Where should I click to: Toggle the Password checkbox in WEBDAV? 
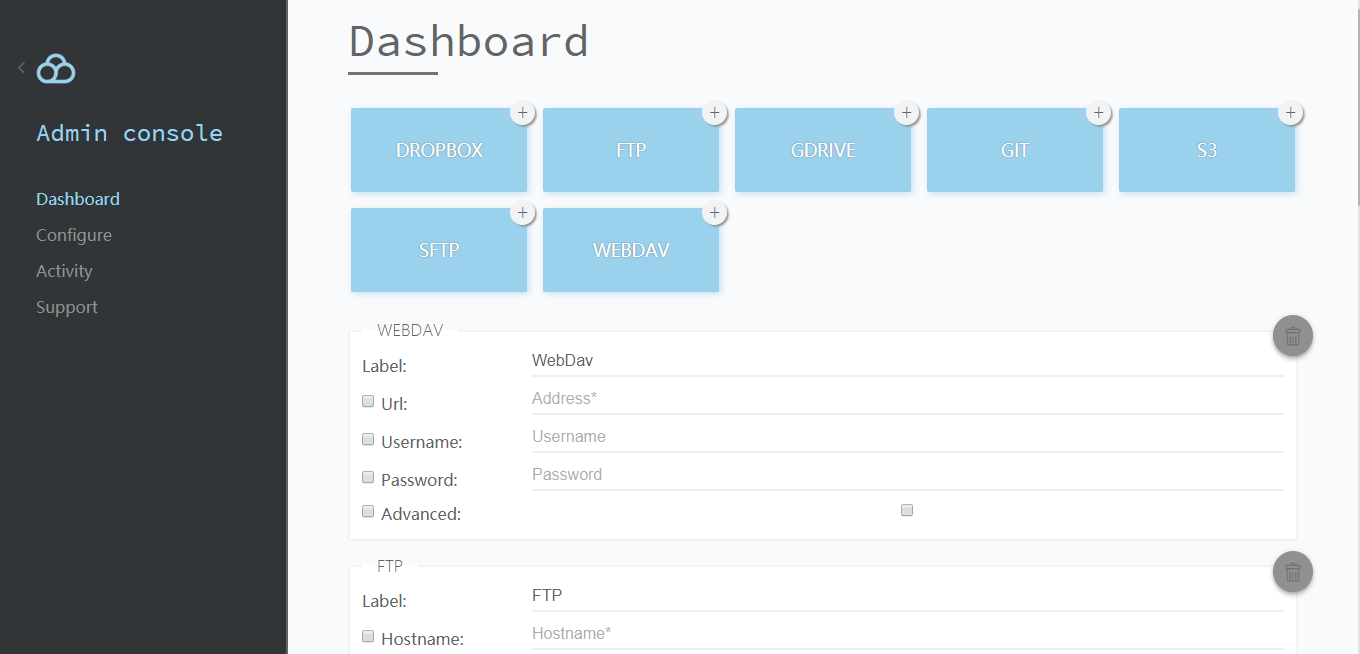coord(368,477)
